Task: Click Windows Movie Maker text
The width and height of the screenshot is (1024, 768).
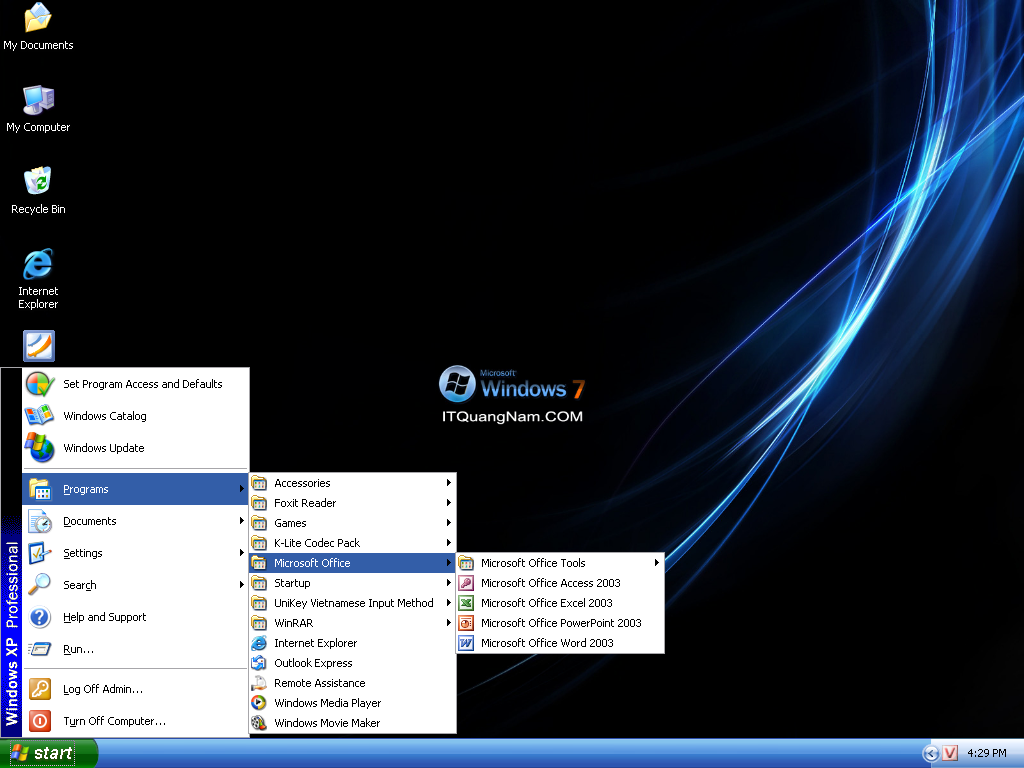Action: click(x=327, y=723)
